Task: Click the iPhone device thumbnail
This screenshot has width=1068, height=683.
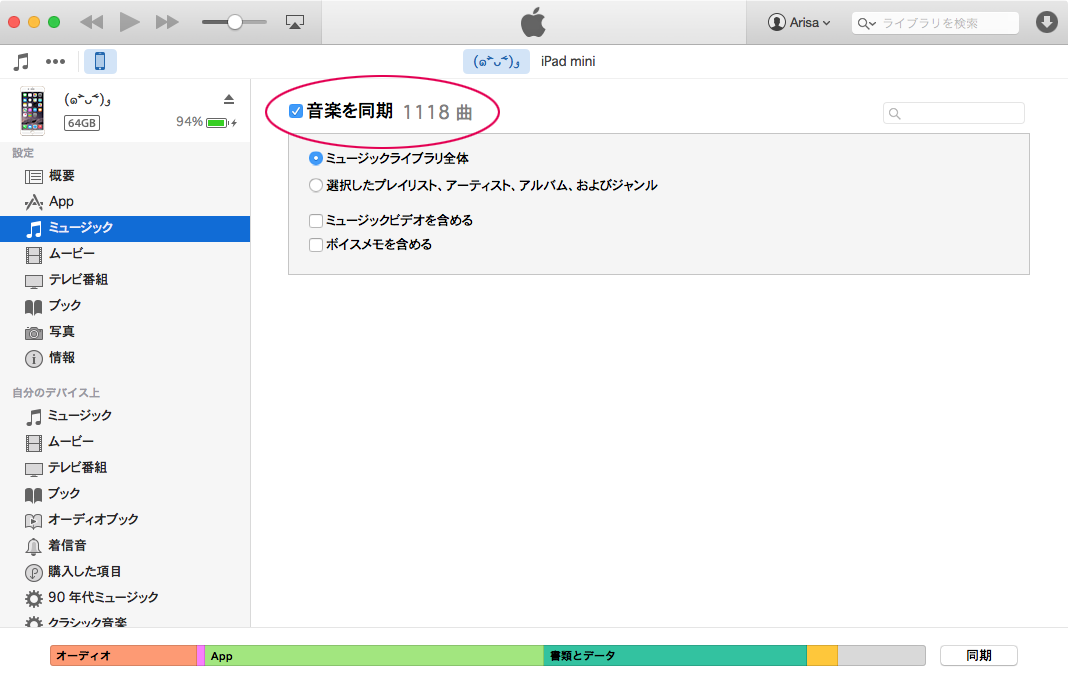Action: [x=32, y=111]
